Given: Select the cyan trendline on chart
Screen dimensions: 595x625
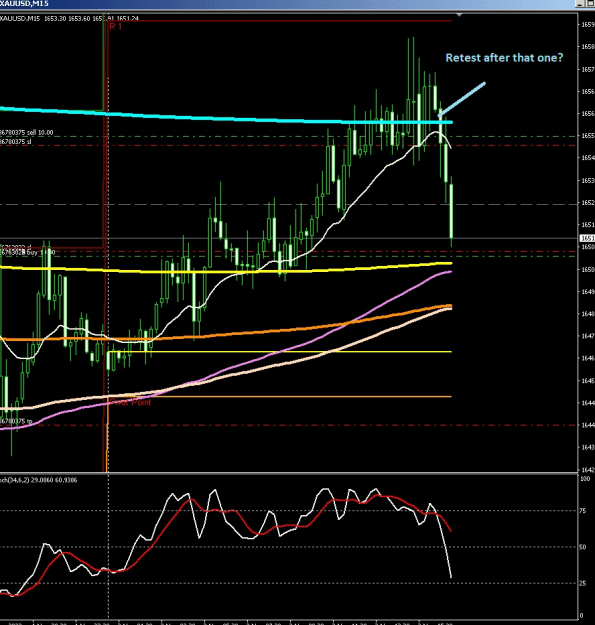Looking at the screenshot, I should (x=226, y=116).
